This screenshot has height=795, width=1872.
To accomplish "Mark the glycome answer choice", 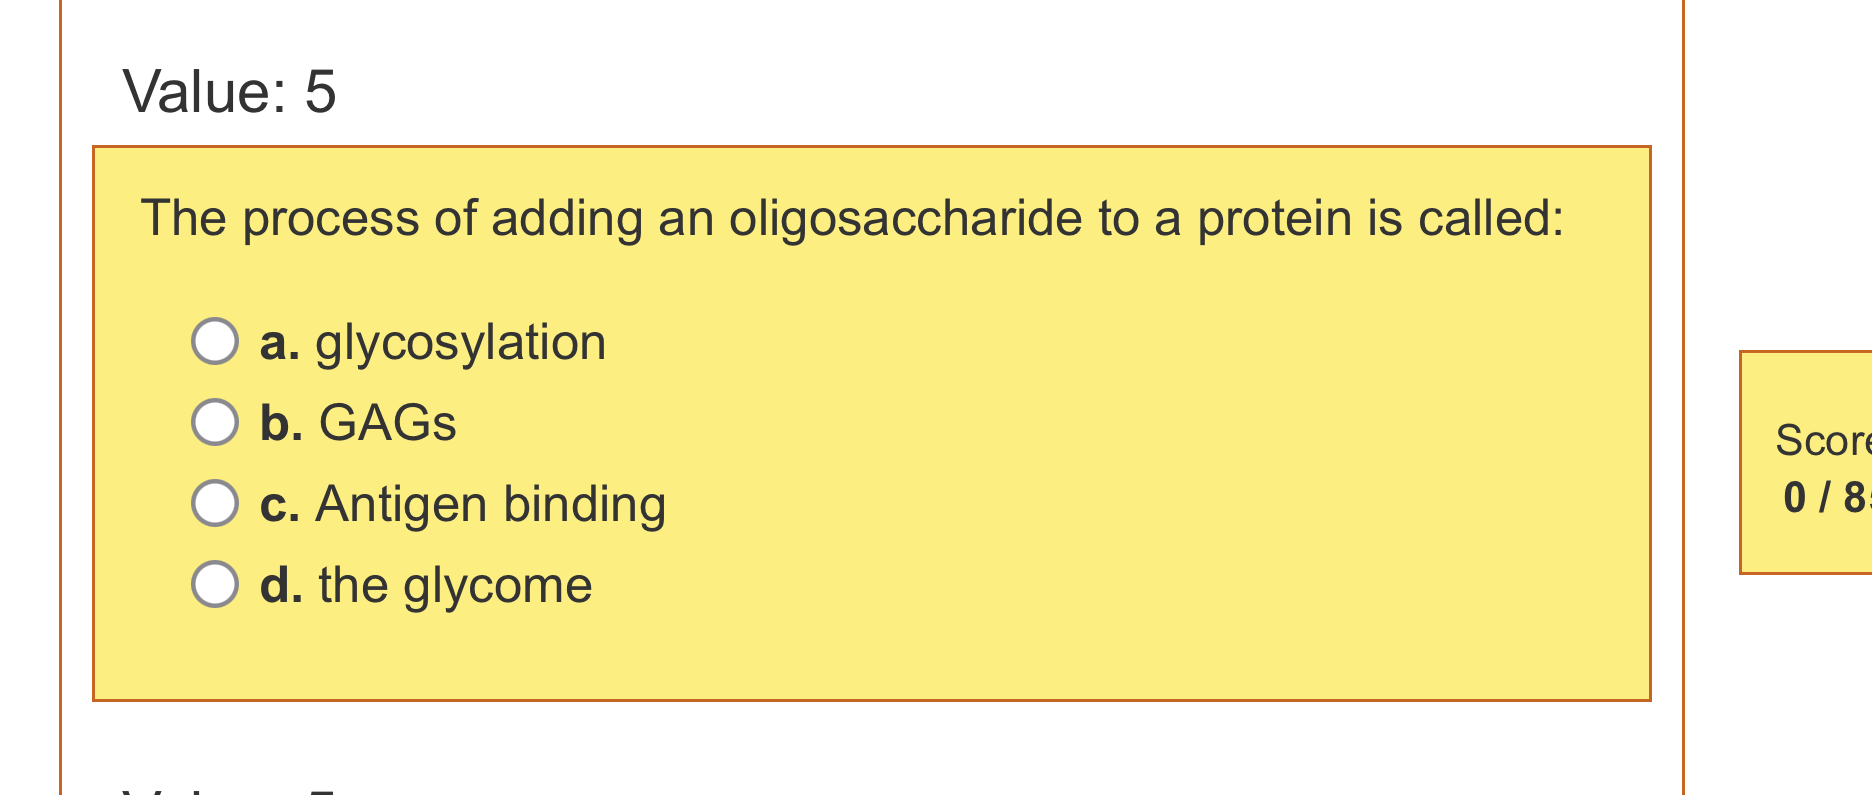I will pos(213,584).
